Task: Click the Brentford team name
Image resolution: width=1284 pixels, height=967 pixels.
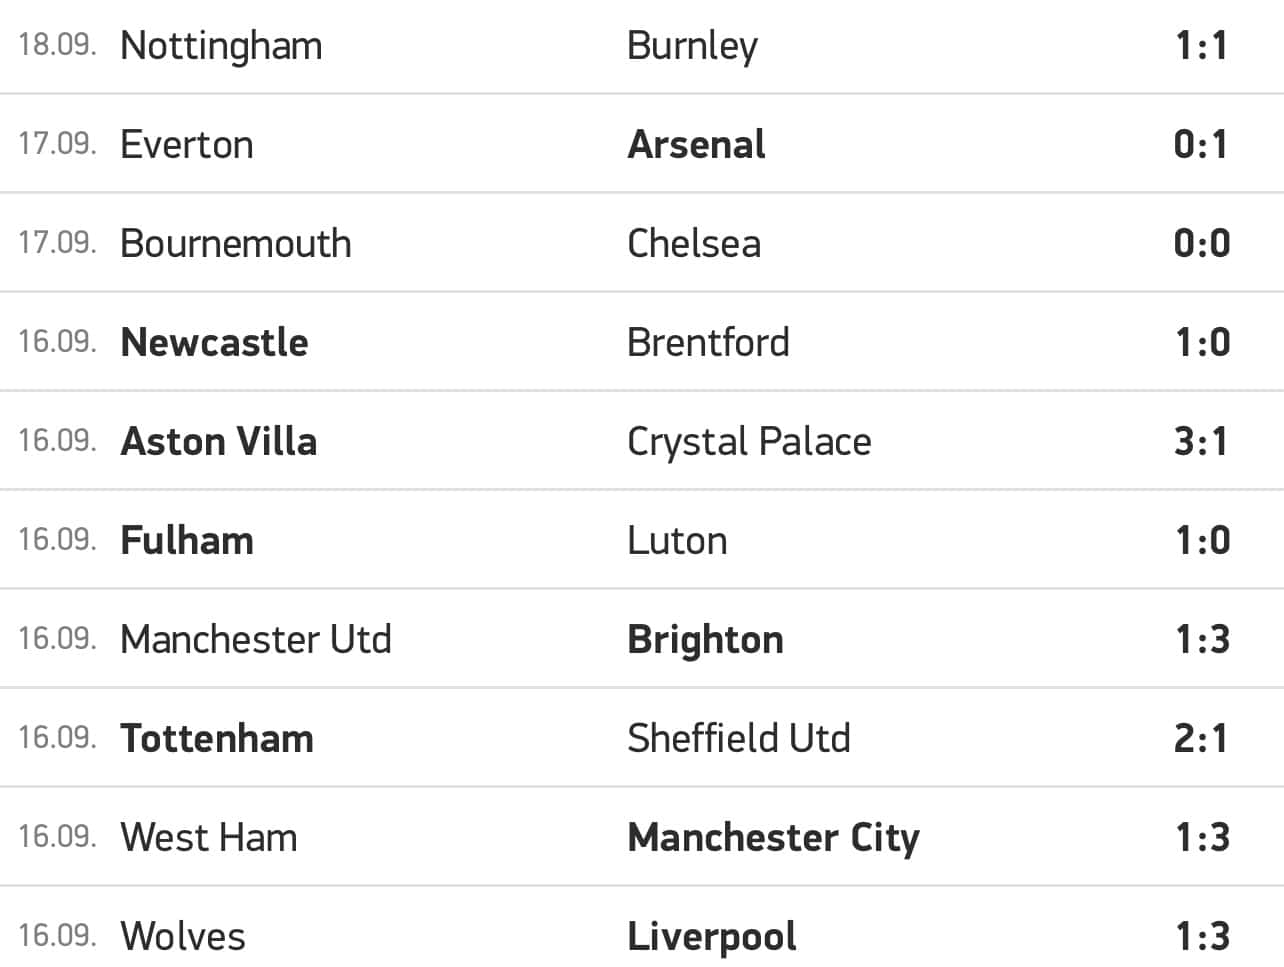Action: [x=708, y=343]
